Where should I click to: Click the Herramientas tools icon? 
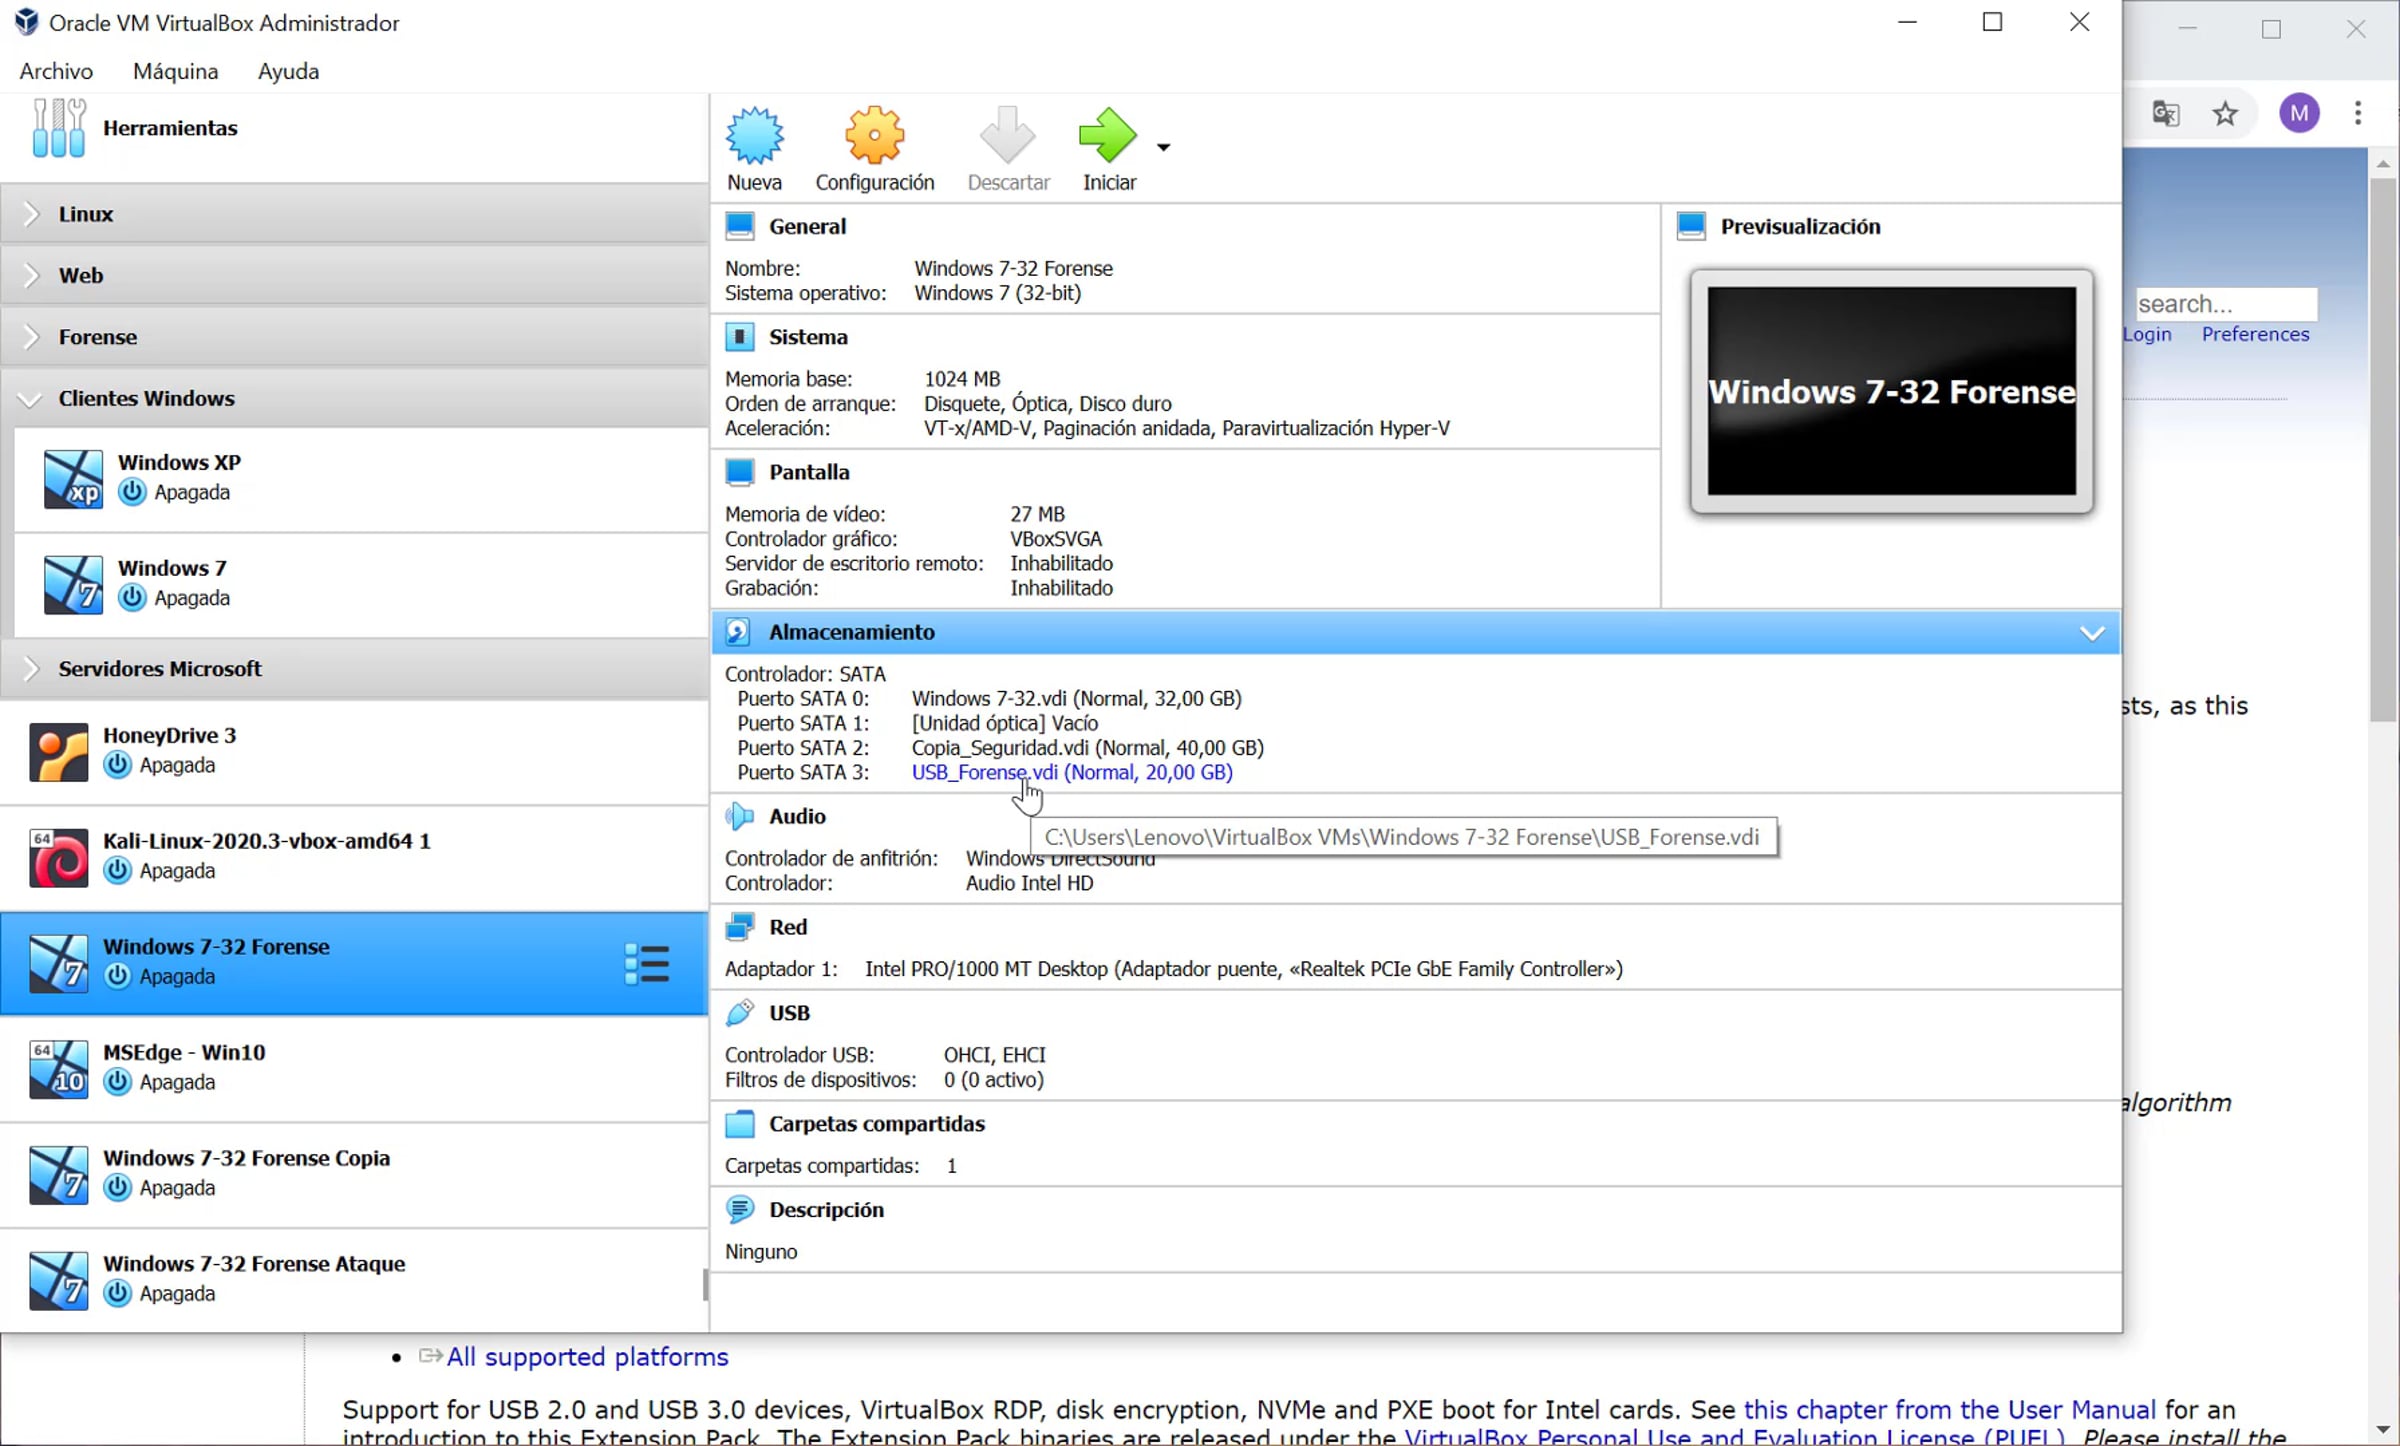58,128
